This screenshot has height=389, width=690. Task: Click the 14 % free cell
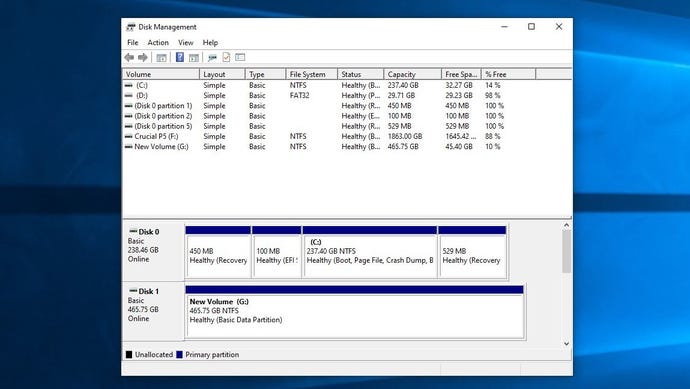493,85
